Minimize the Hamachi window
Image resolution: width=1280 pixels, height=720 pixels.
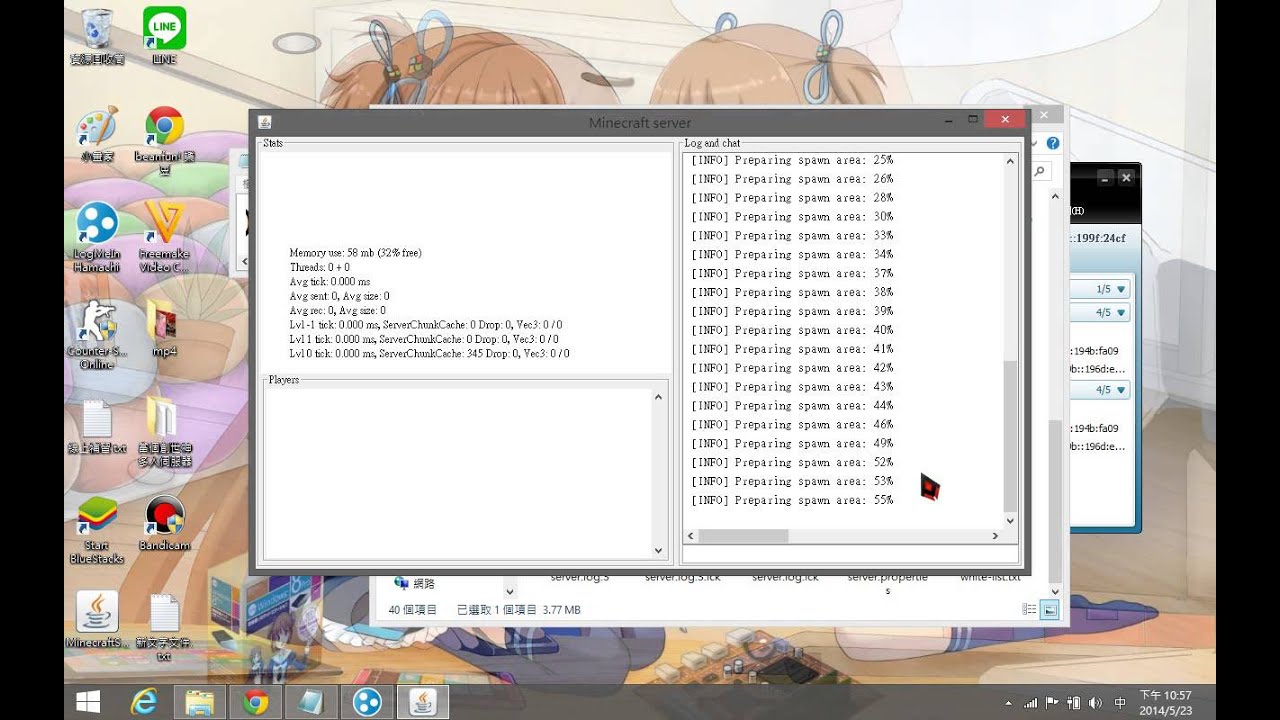[1105, 178]
